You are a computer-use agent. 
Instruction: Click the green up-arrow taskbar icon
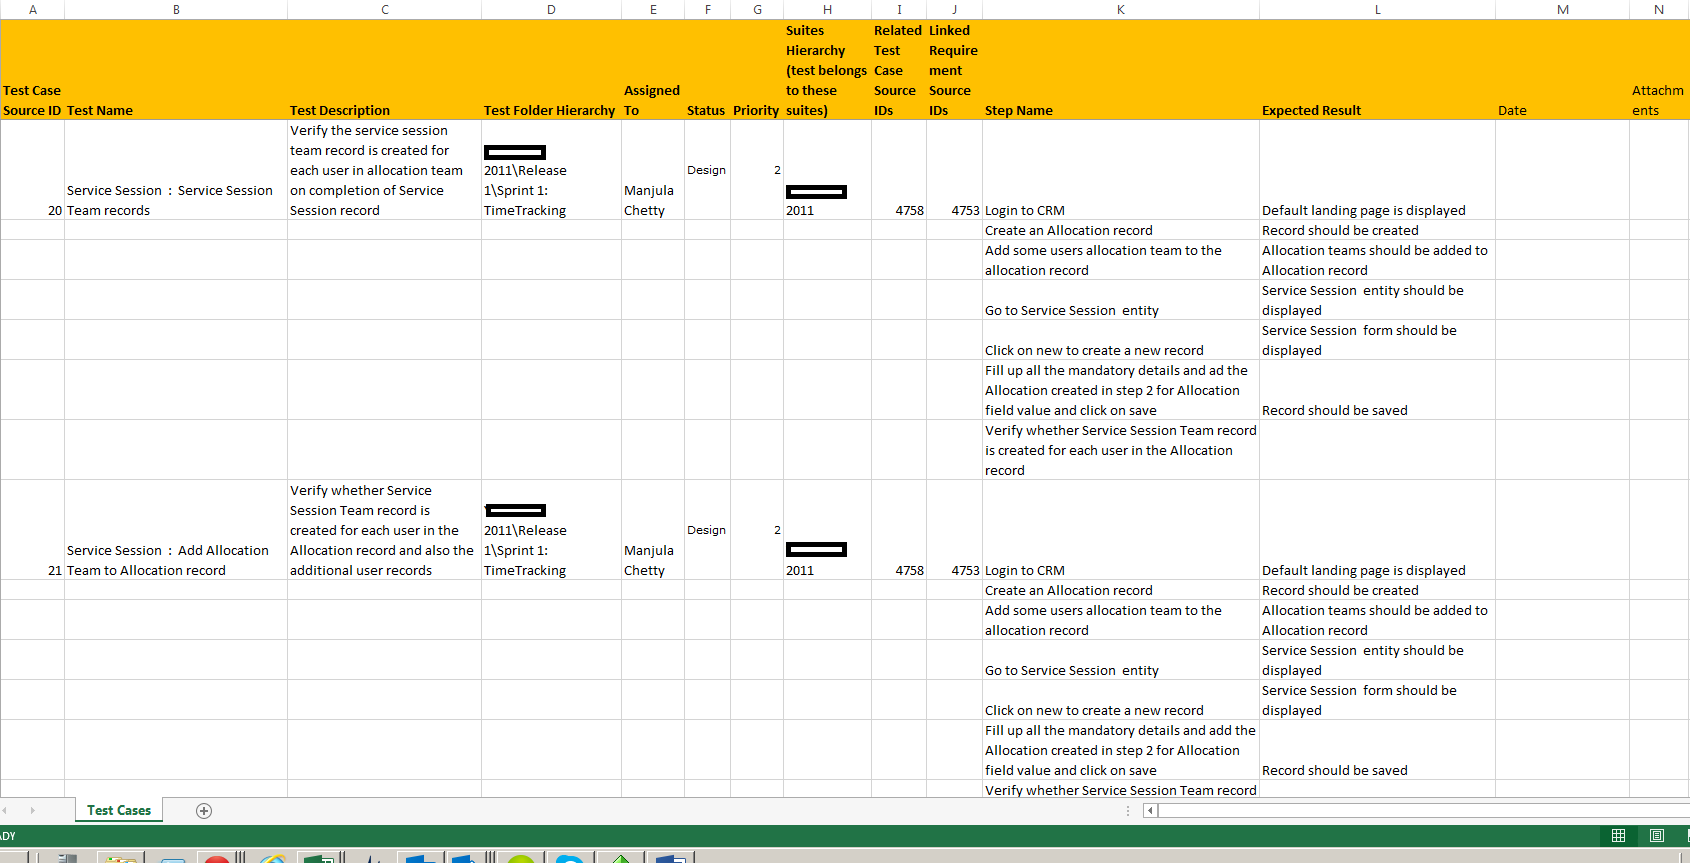[x=620, y=858]
